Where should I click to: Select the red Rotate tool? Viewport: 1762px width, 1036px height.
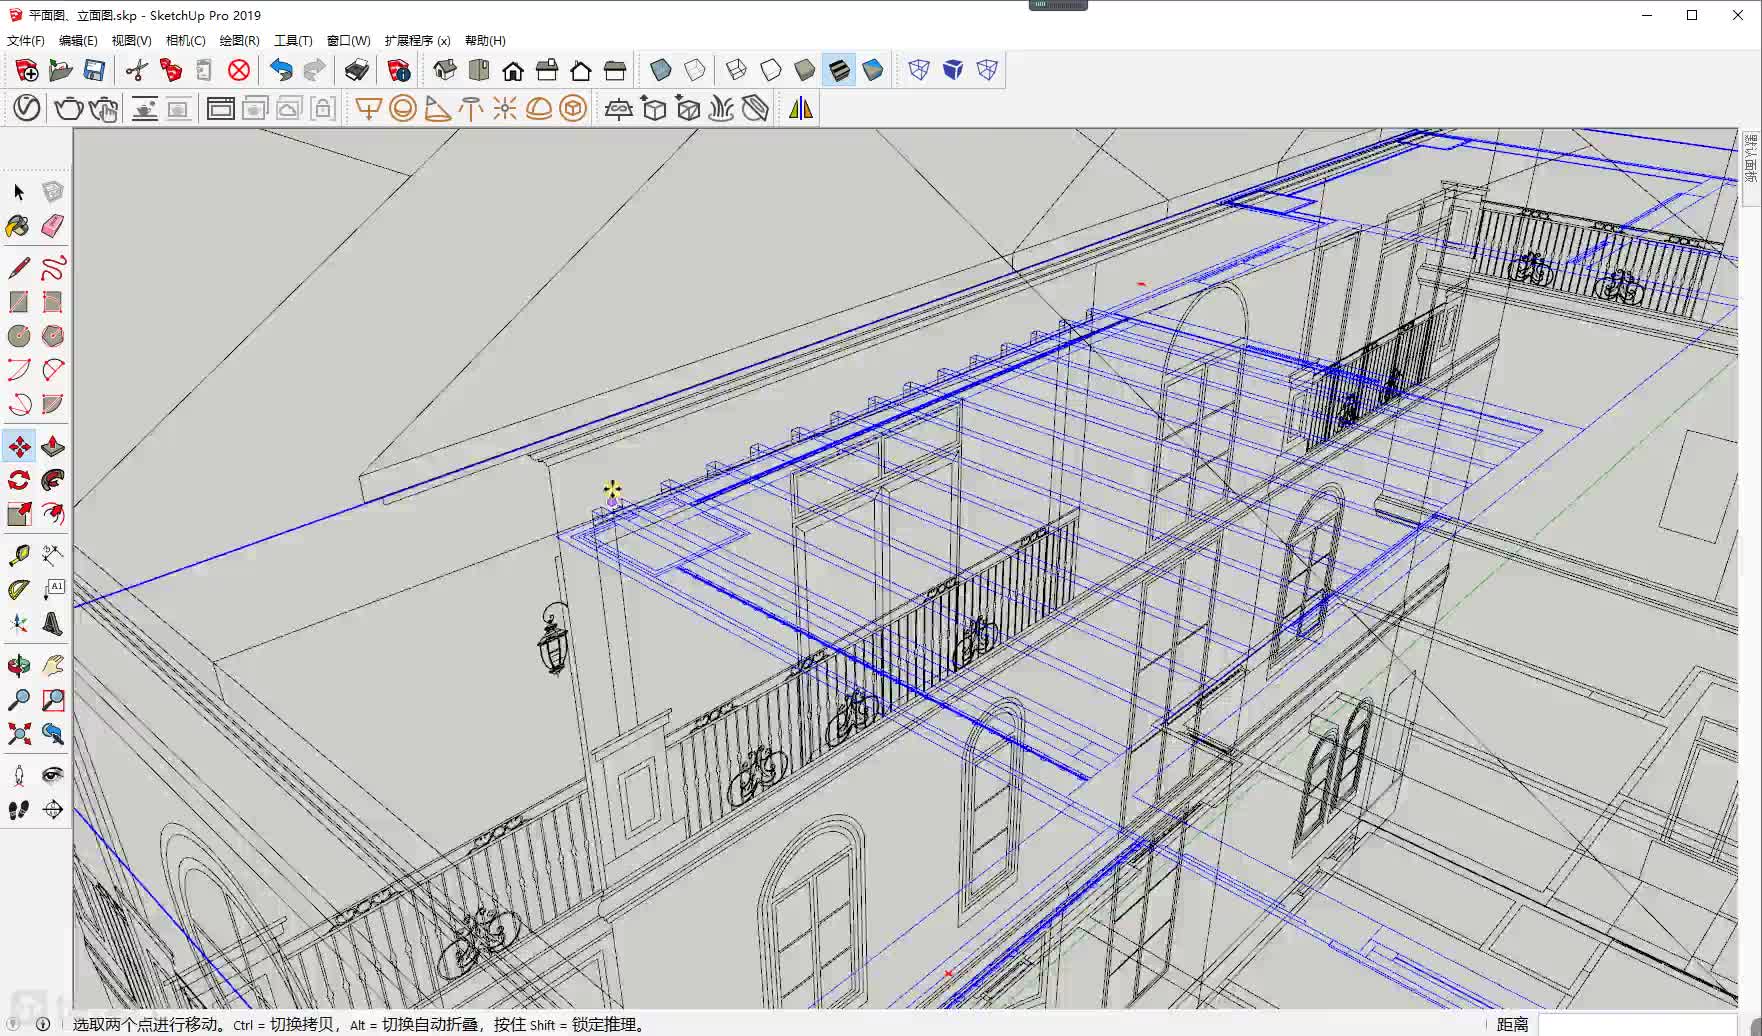[19, 480]
